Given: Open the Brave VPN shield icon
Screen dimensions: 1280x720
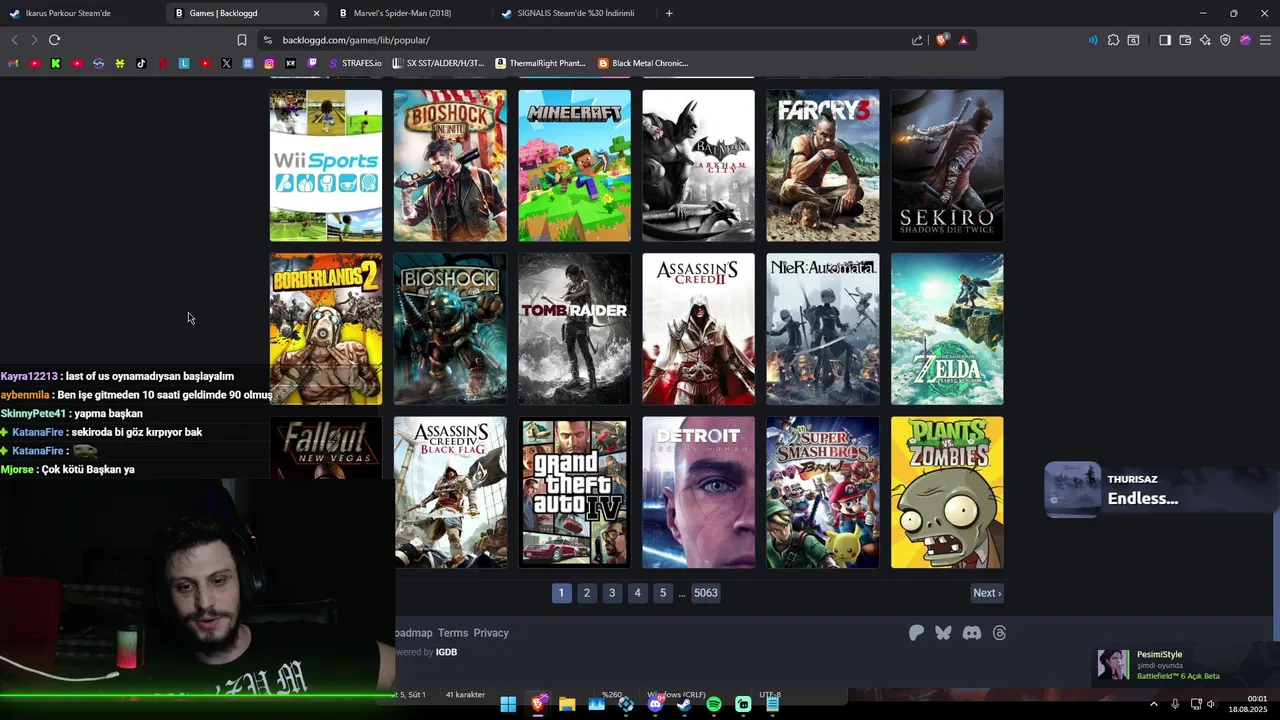Looking at the screenshot, I should [1225, 40].
